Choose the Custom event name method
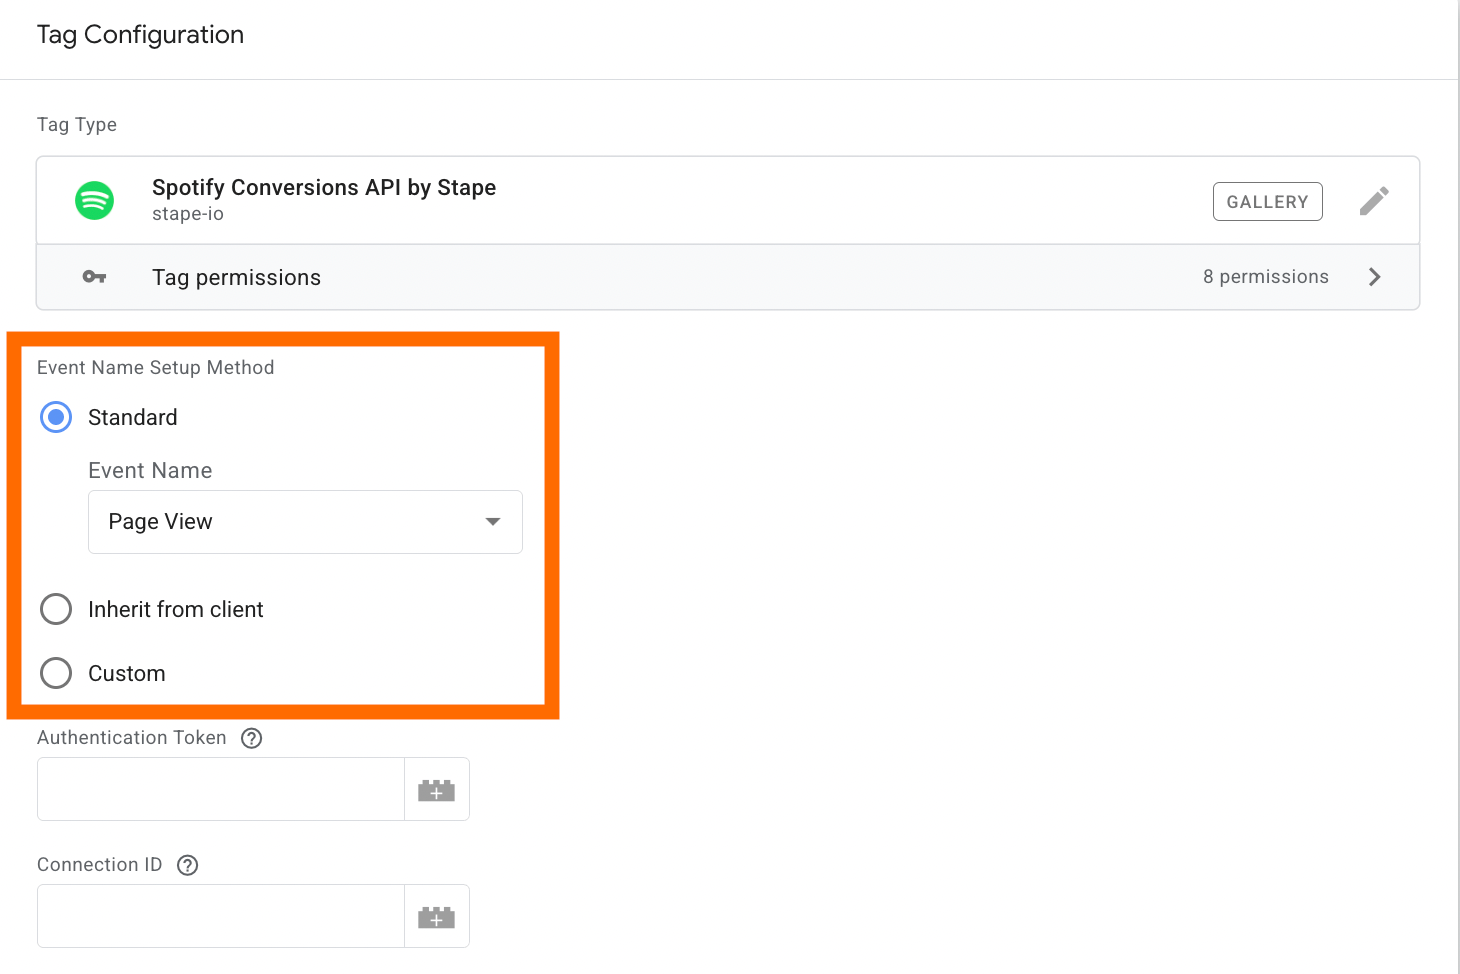The image size is (1460, 974). coord(56,673)
